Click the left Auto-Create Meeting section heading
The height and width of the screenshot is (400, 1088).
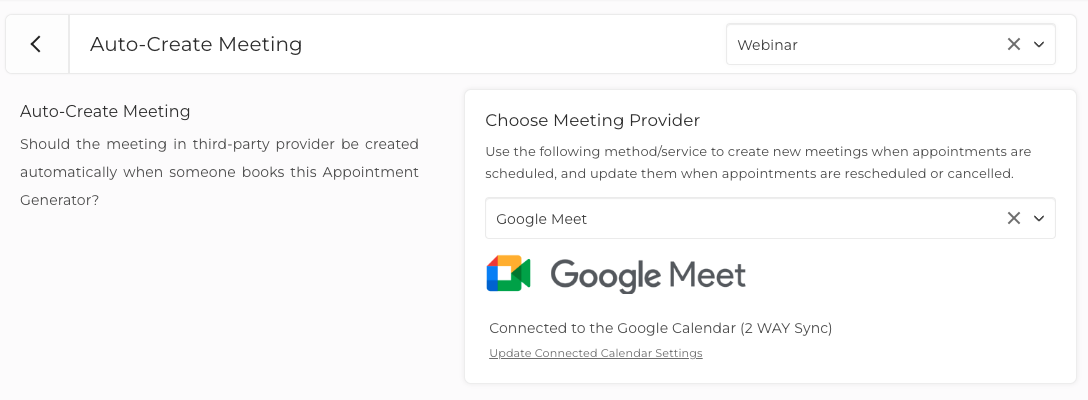point(105,111)
